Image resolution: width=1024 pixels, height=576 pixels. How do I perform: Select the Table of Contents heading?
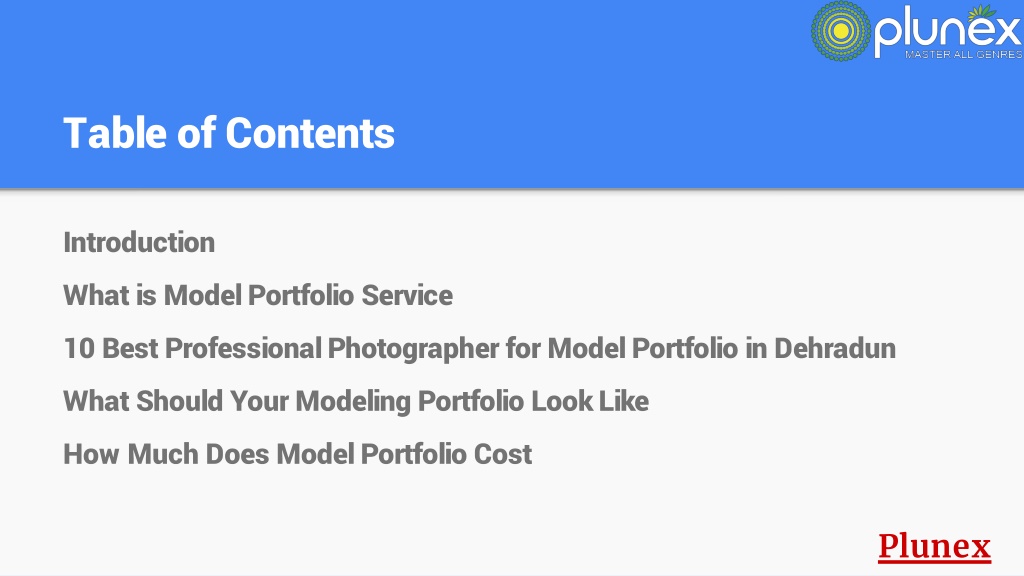[x=229, y=133]
